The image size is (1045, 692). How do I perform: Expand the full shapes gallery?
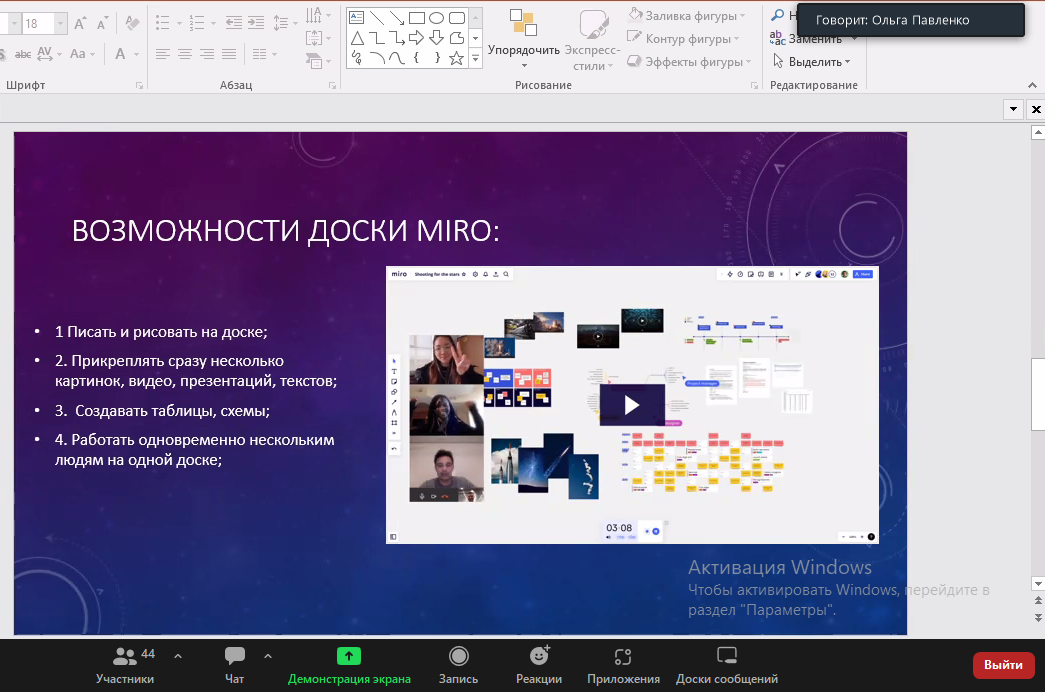tap(475, 59)
